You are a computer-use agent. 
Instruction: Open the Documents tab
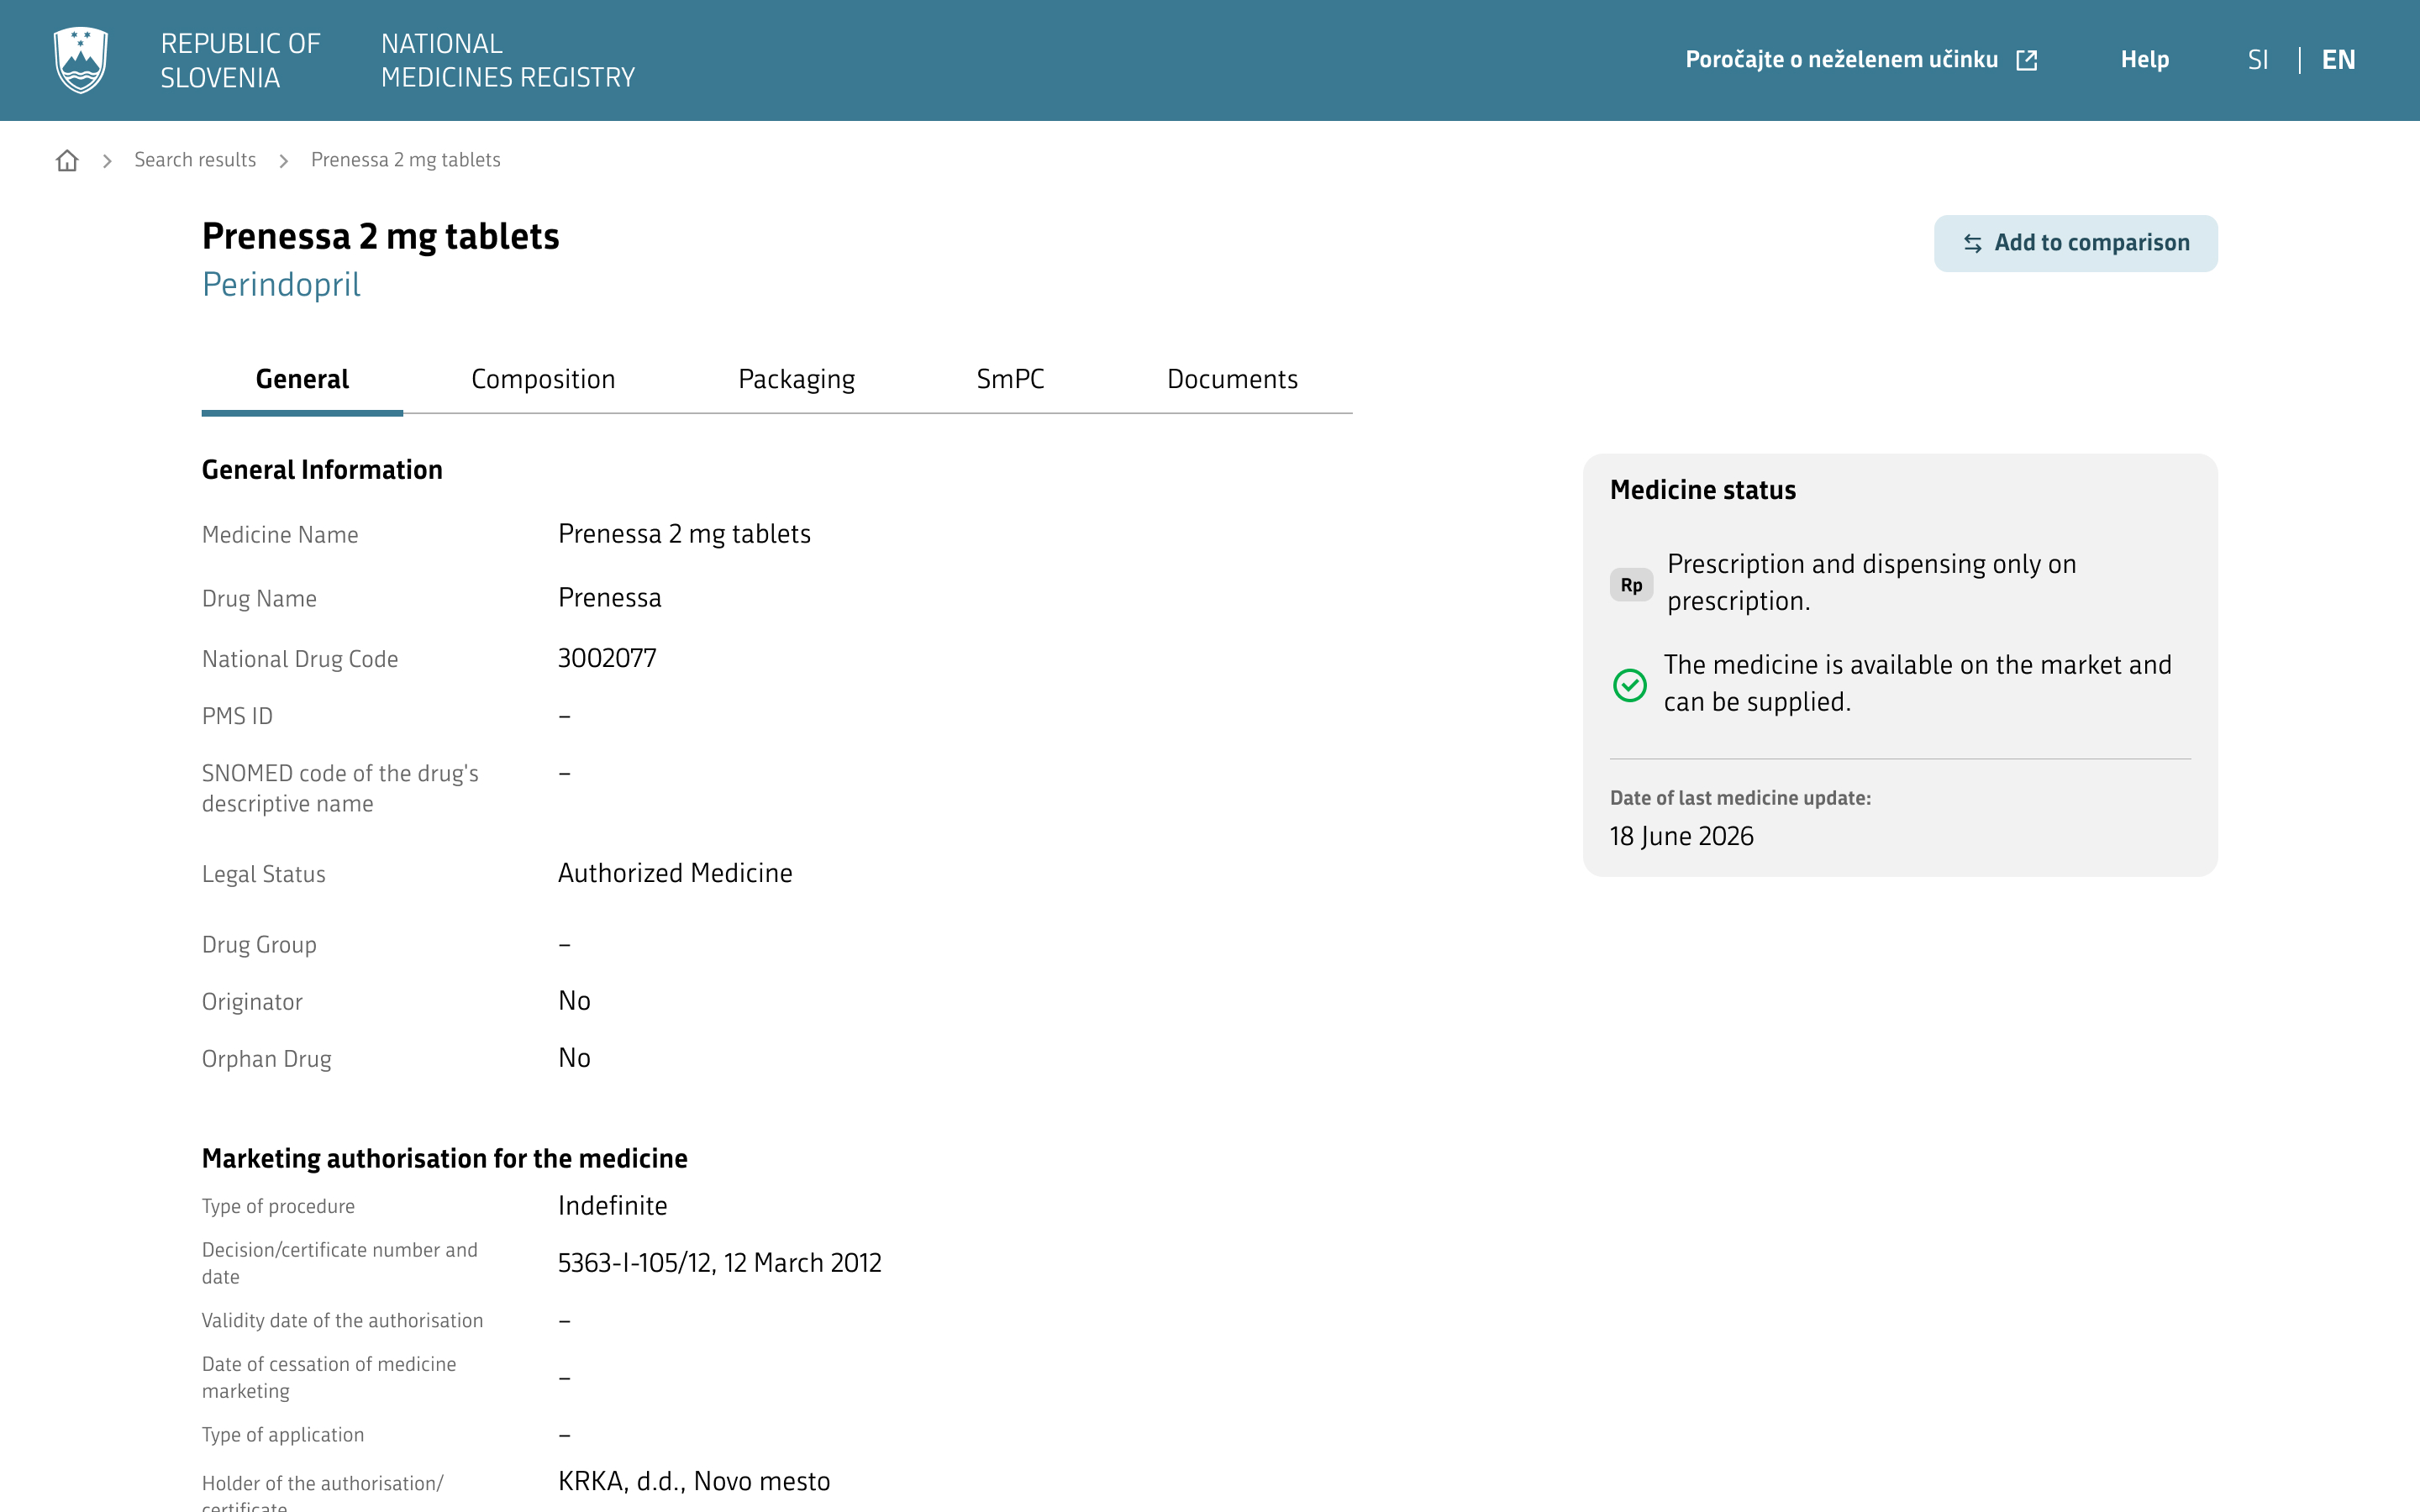[x=1232, y=380]
